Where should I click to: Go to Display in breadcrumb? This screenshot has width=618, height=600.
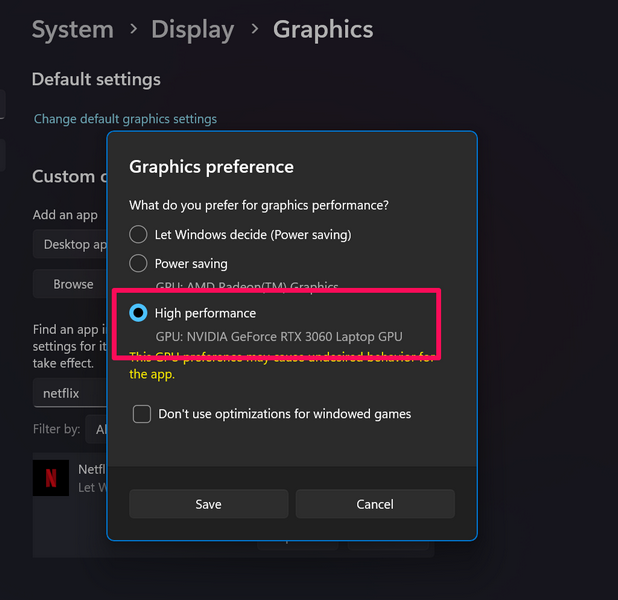192,30
